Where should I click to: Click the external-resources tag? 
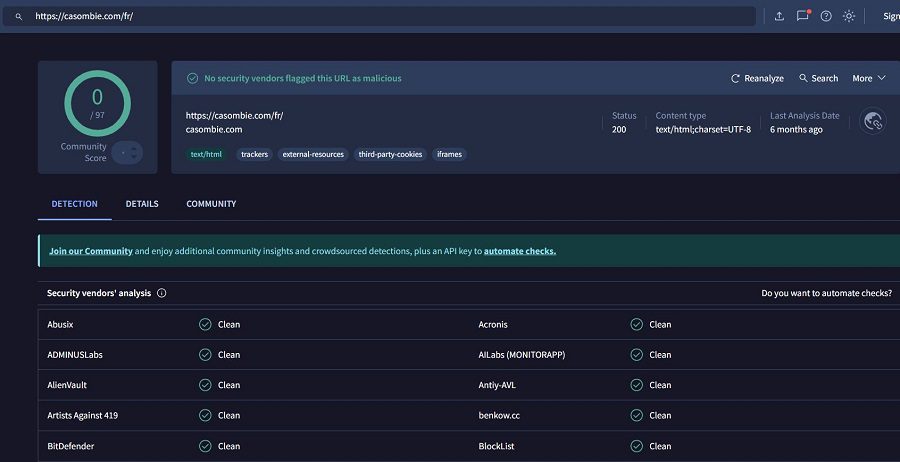click(313, 154)
